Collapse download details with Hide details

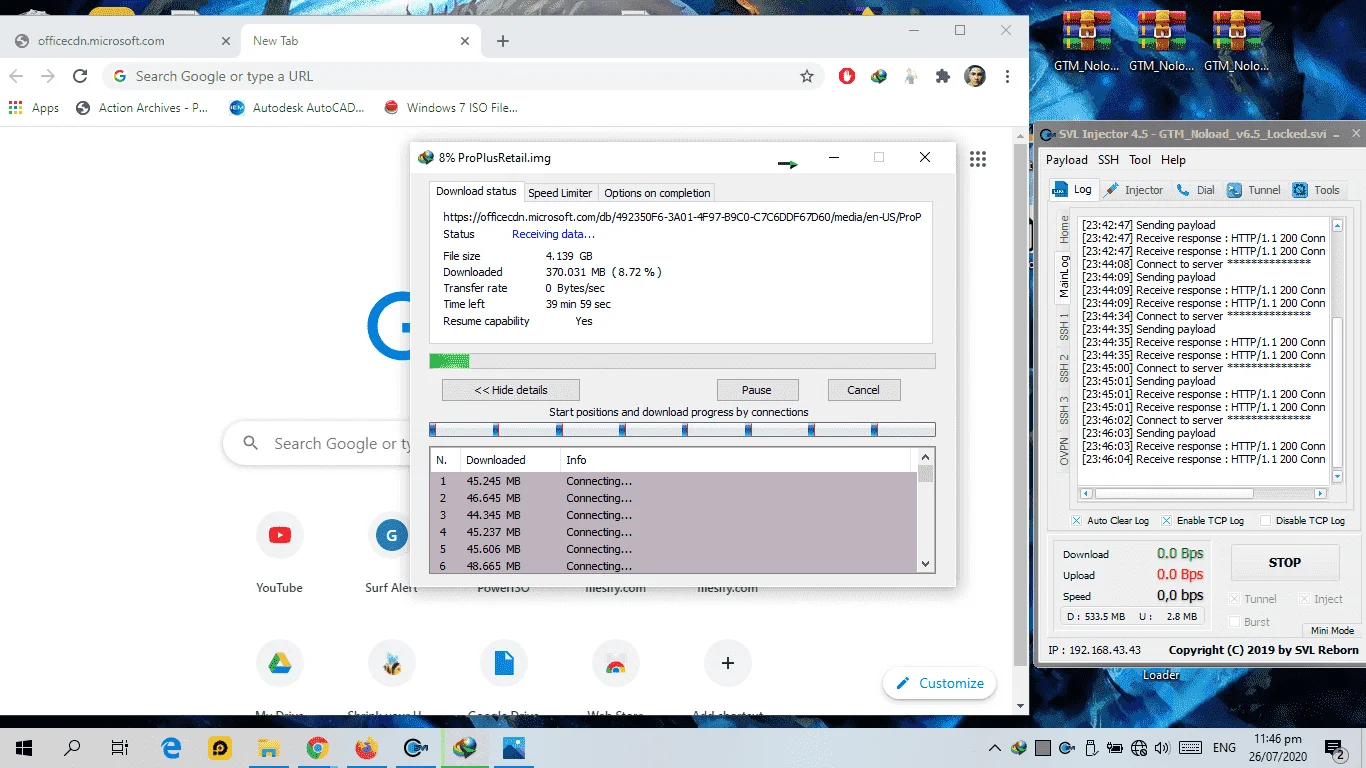click(x=510, y=390)
